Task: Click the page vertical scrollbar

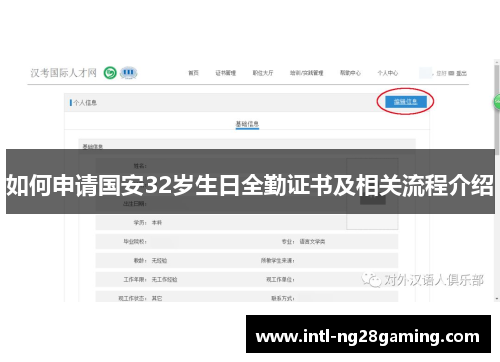Action: pos(497,109)
